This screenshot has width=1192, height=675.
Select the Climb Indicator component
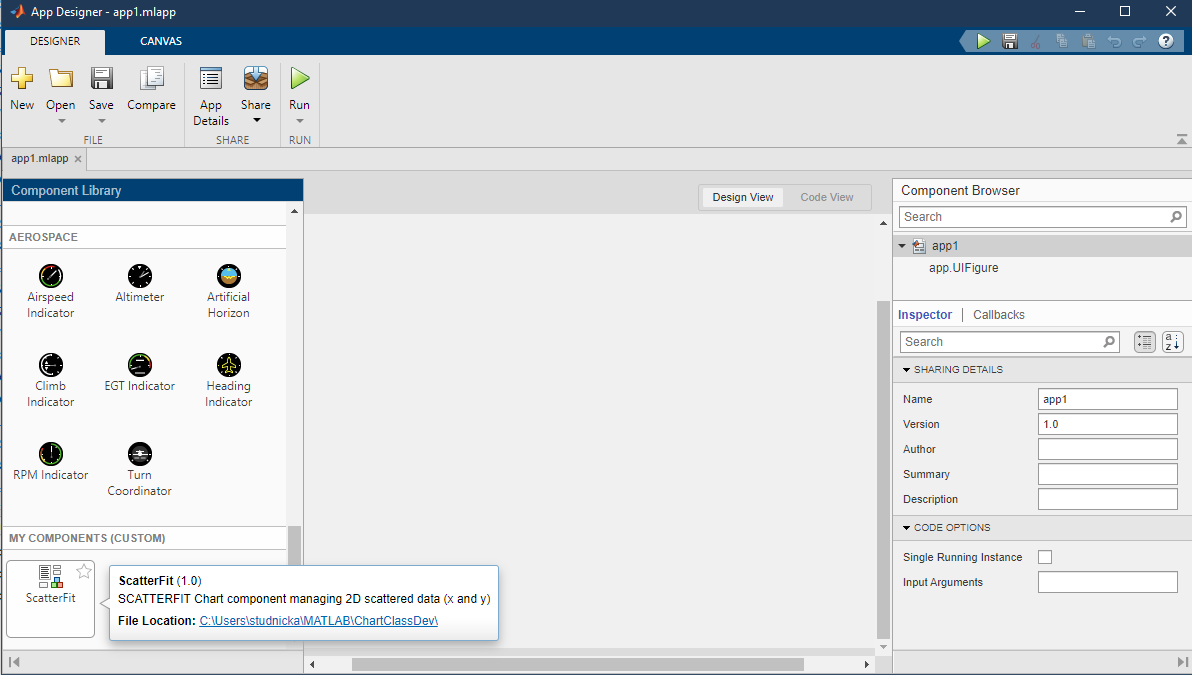click(x=51, y=380)
